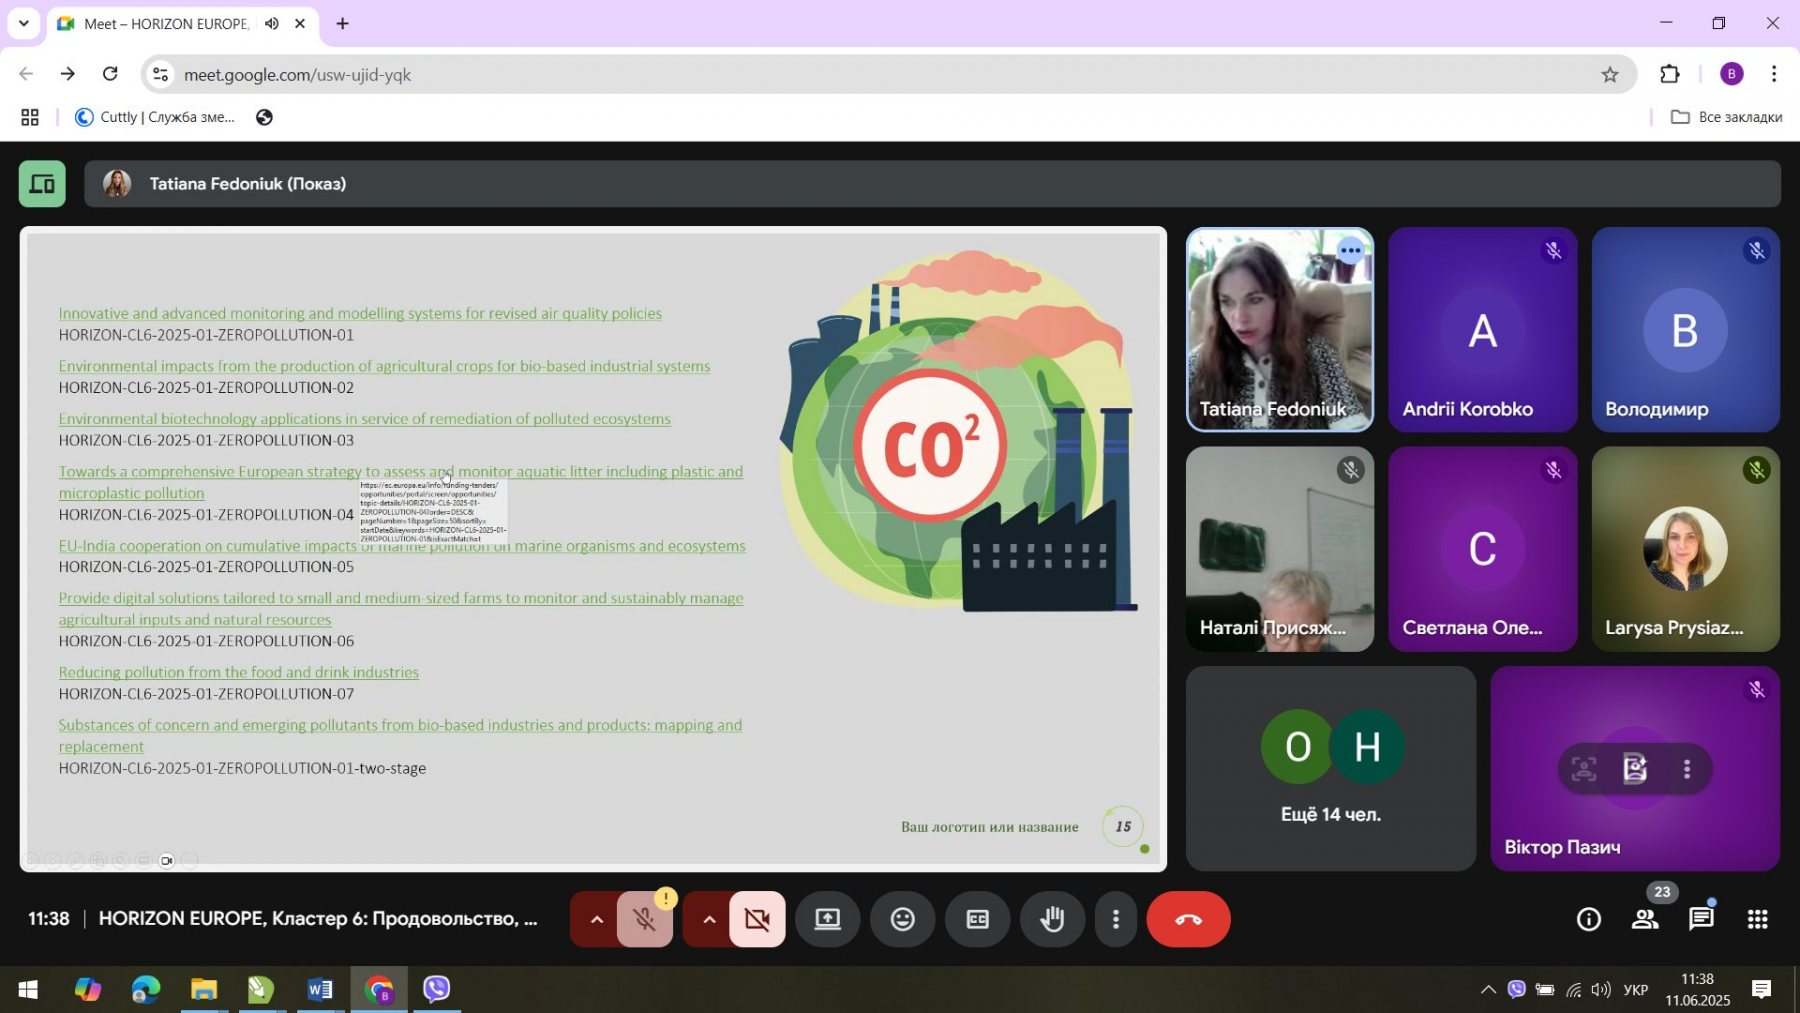Screen dimensions: 1800x1013
Task: Close the Meet – HORIZON EUROPE tab
Action: [x=299, y=23]
